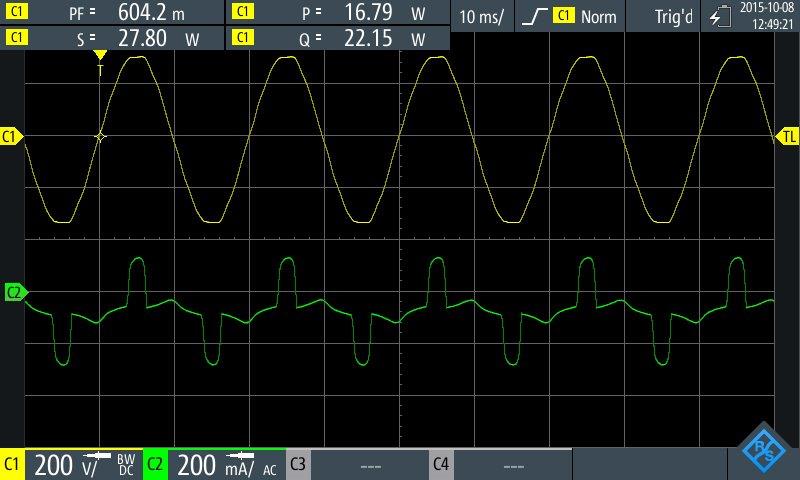This screenshot has height=480, width=800.
Task: Click the trigger point crosshair on waveform
Action: coord(99,136)
